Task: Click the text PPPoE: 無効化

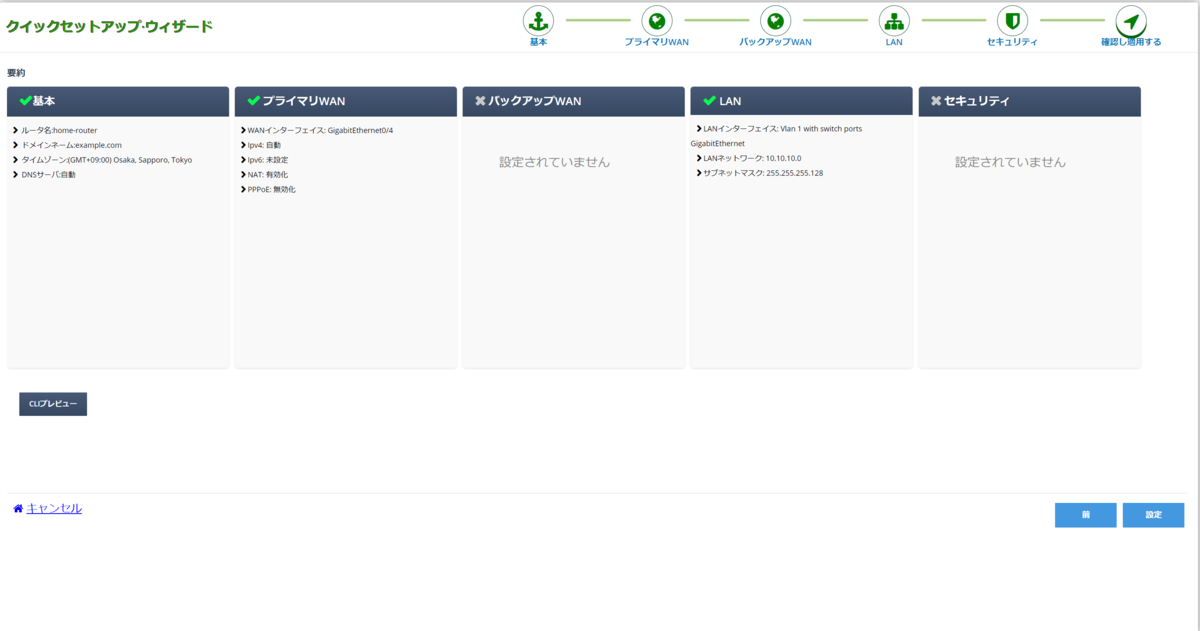Action: point(272,189)
